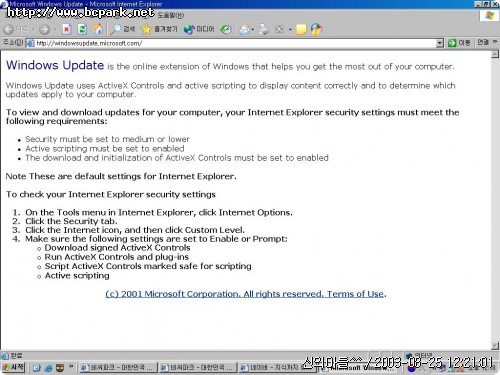Click the page icon in the address bar
Screen dimensions: 500x375
point(30,43)
